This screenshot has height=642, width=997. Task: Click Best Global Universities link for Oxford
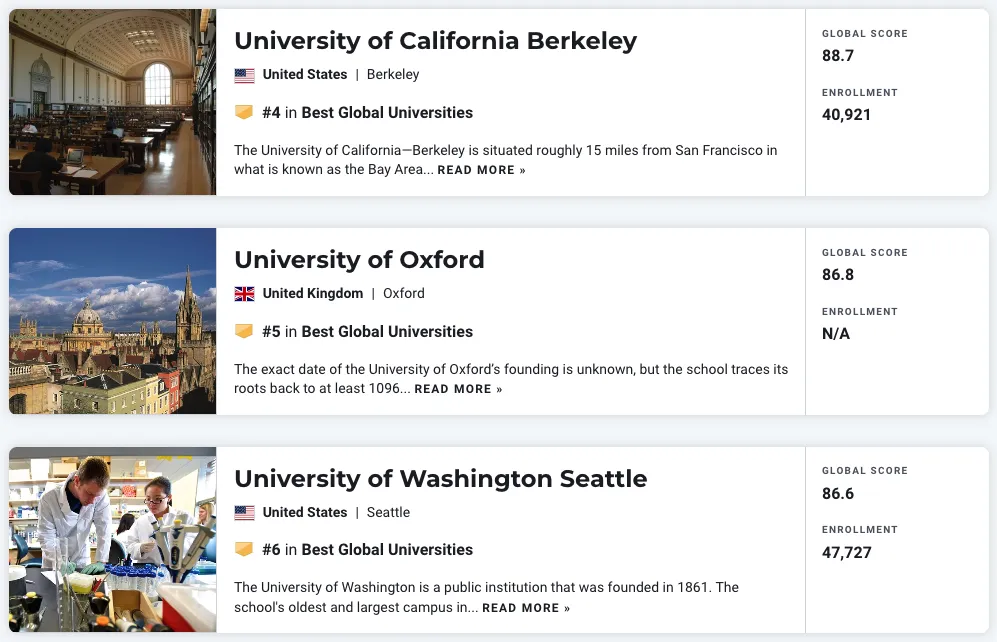(x=387, y=331)
